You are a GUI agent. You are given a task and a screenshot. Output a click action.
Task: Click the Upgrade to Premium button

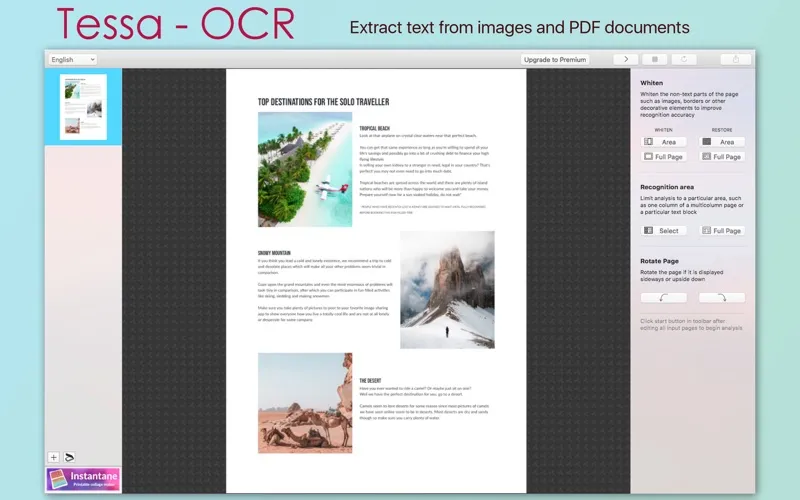tap(555, 59)
